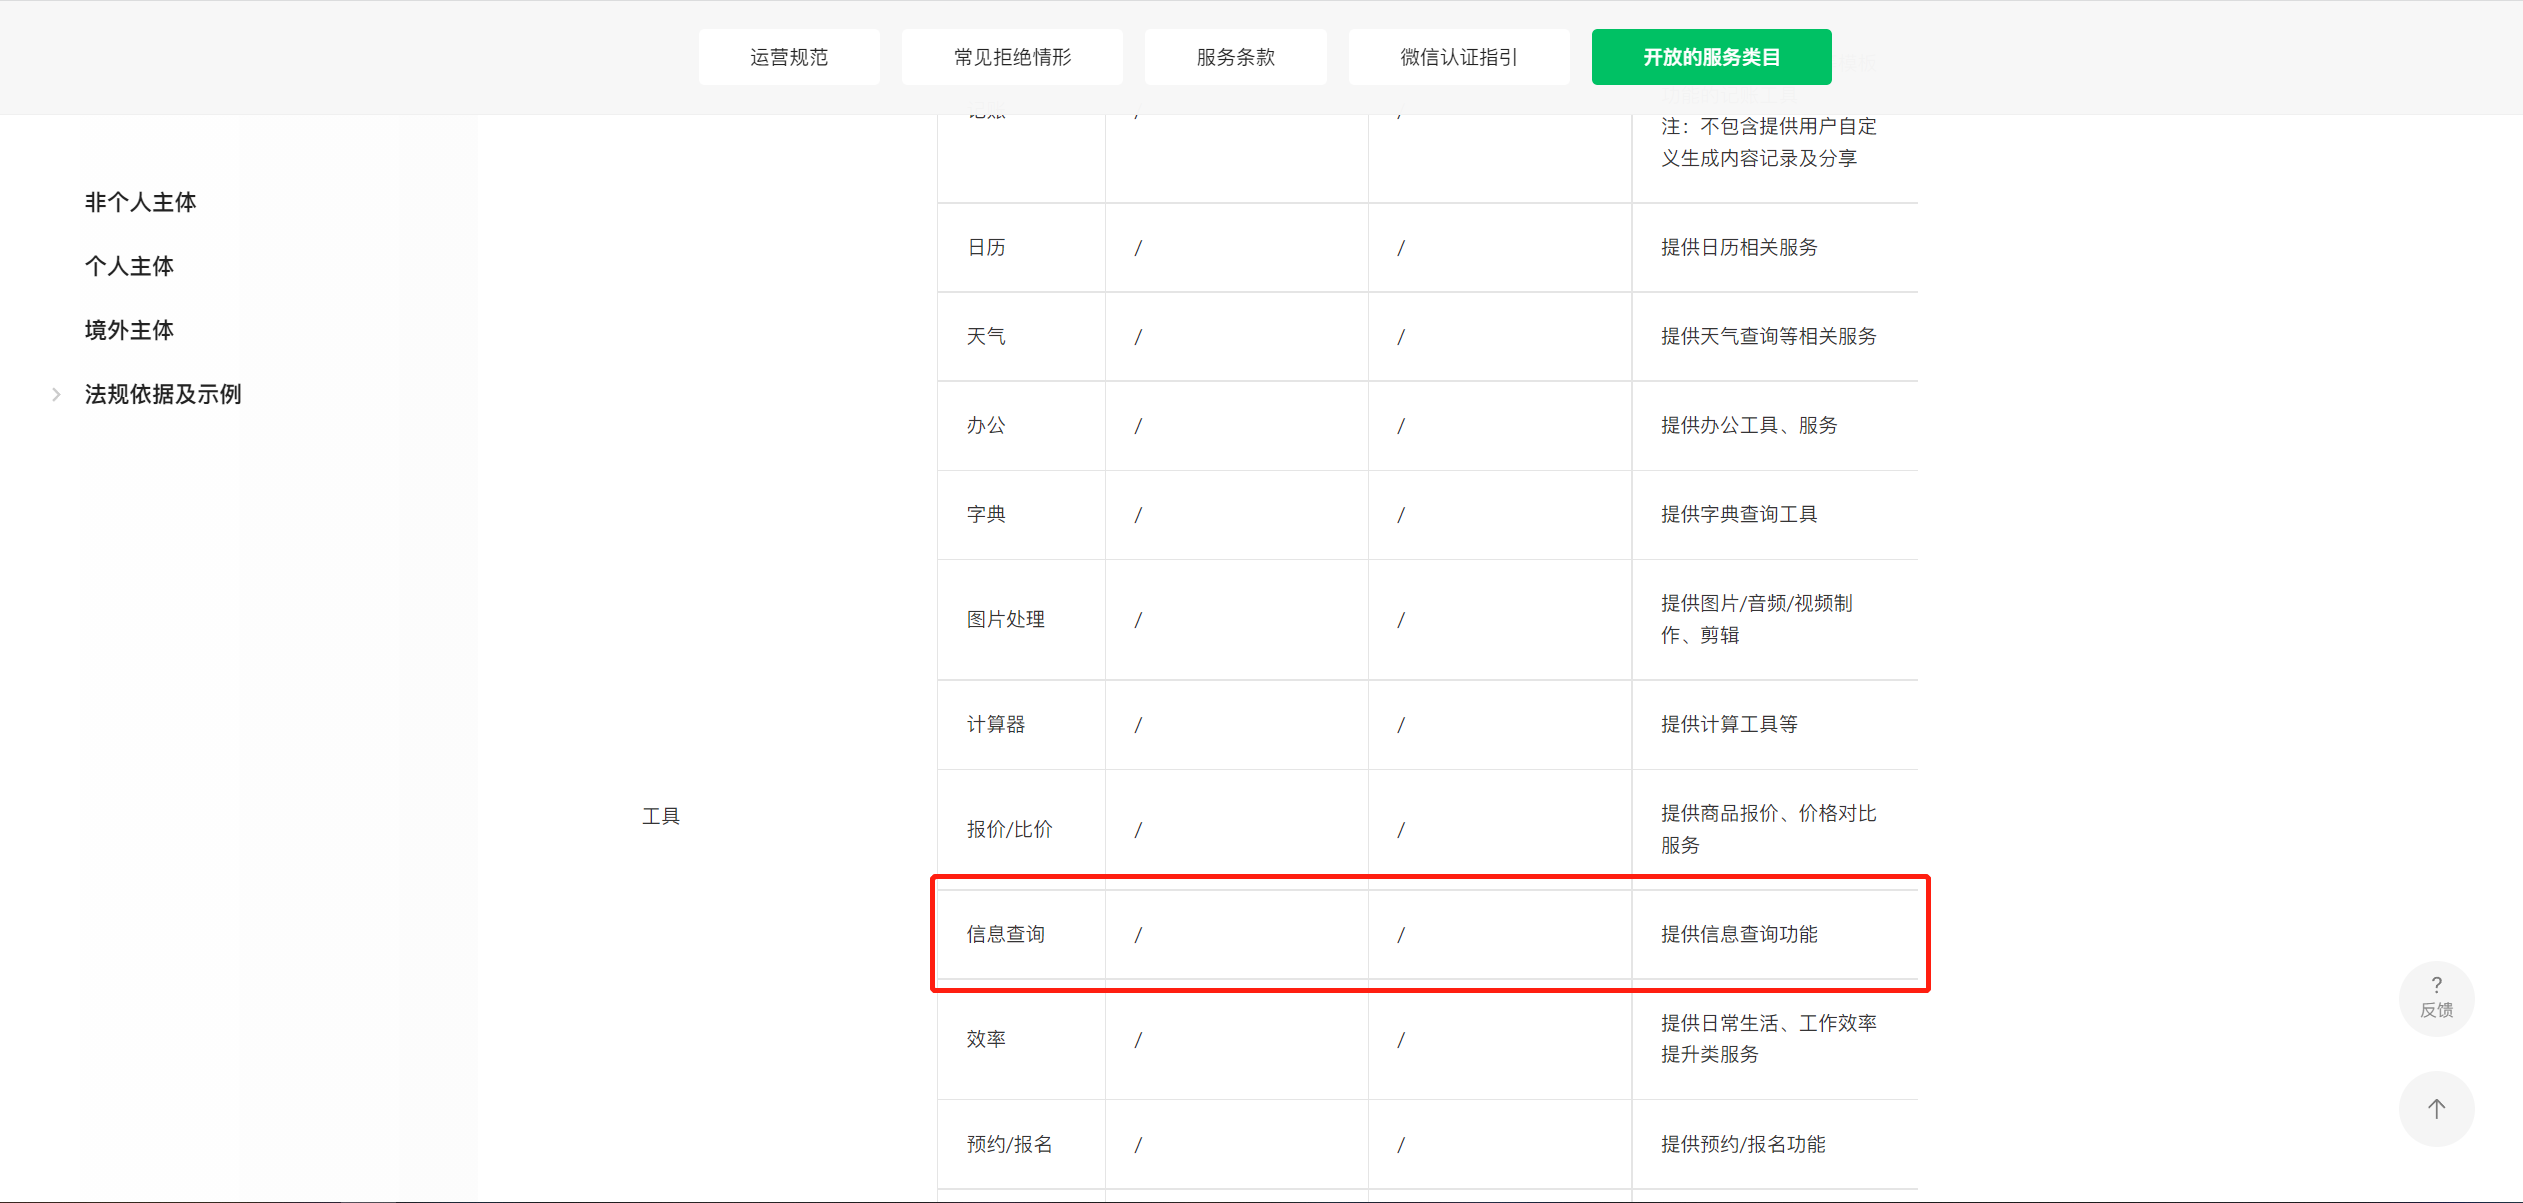Open the 法规依据及示例 sidebar item
Image resolution: width=2523 pixels, height=1203 pixels.
[163, 394]
